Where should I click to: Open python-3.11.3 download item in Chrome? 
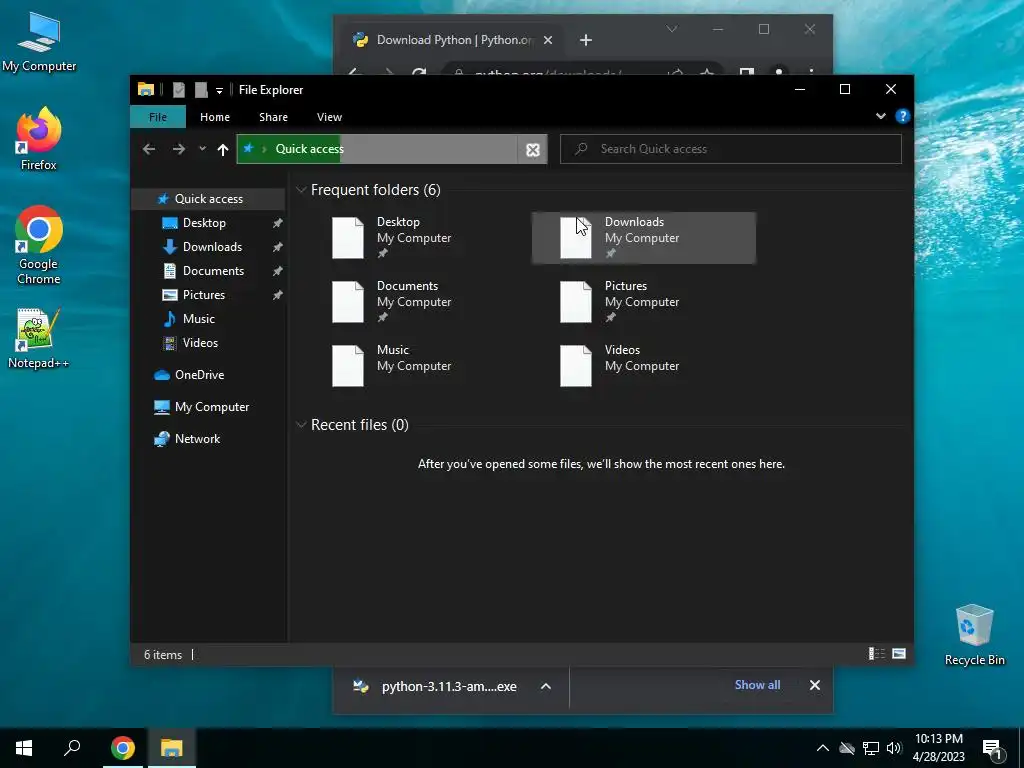point(435,686)
